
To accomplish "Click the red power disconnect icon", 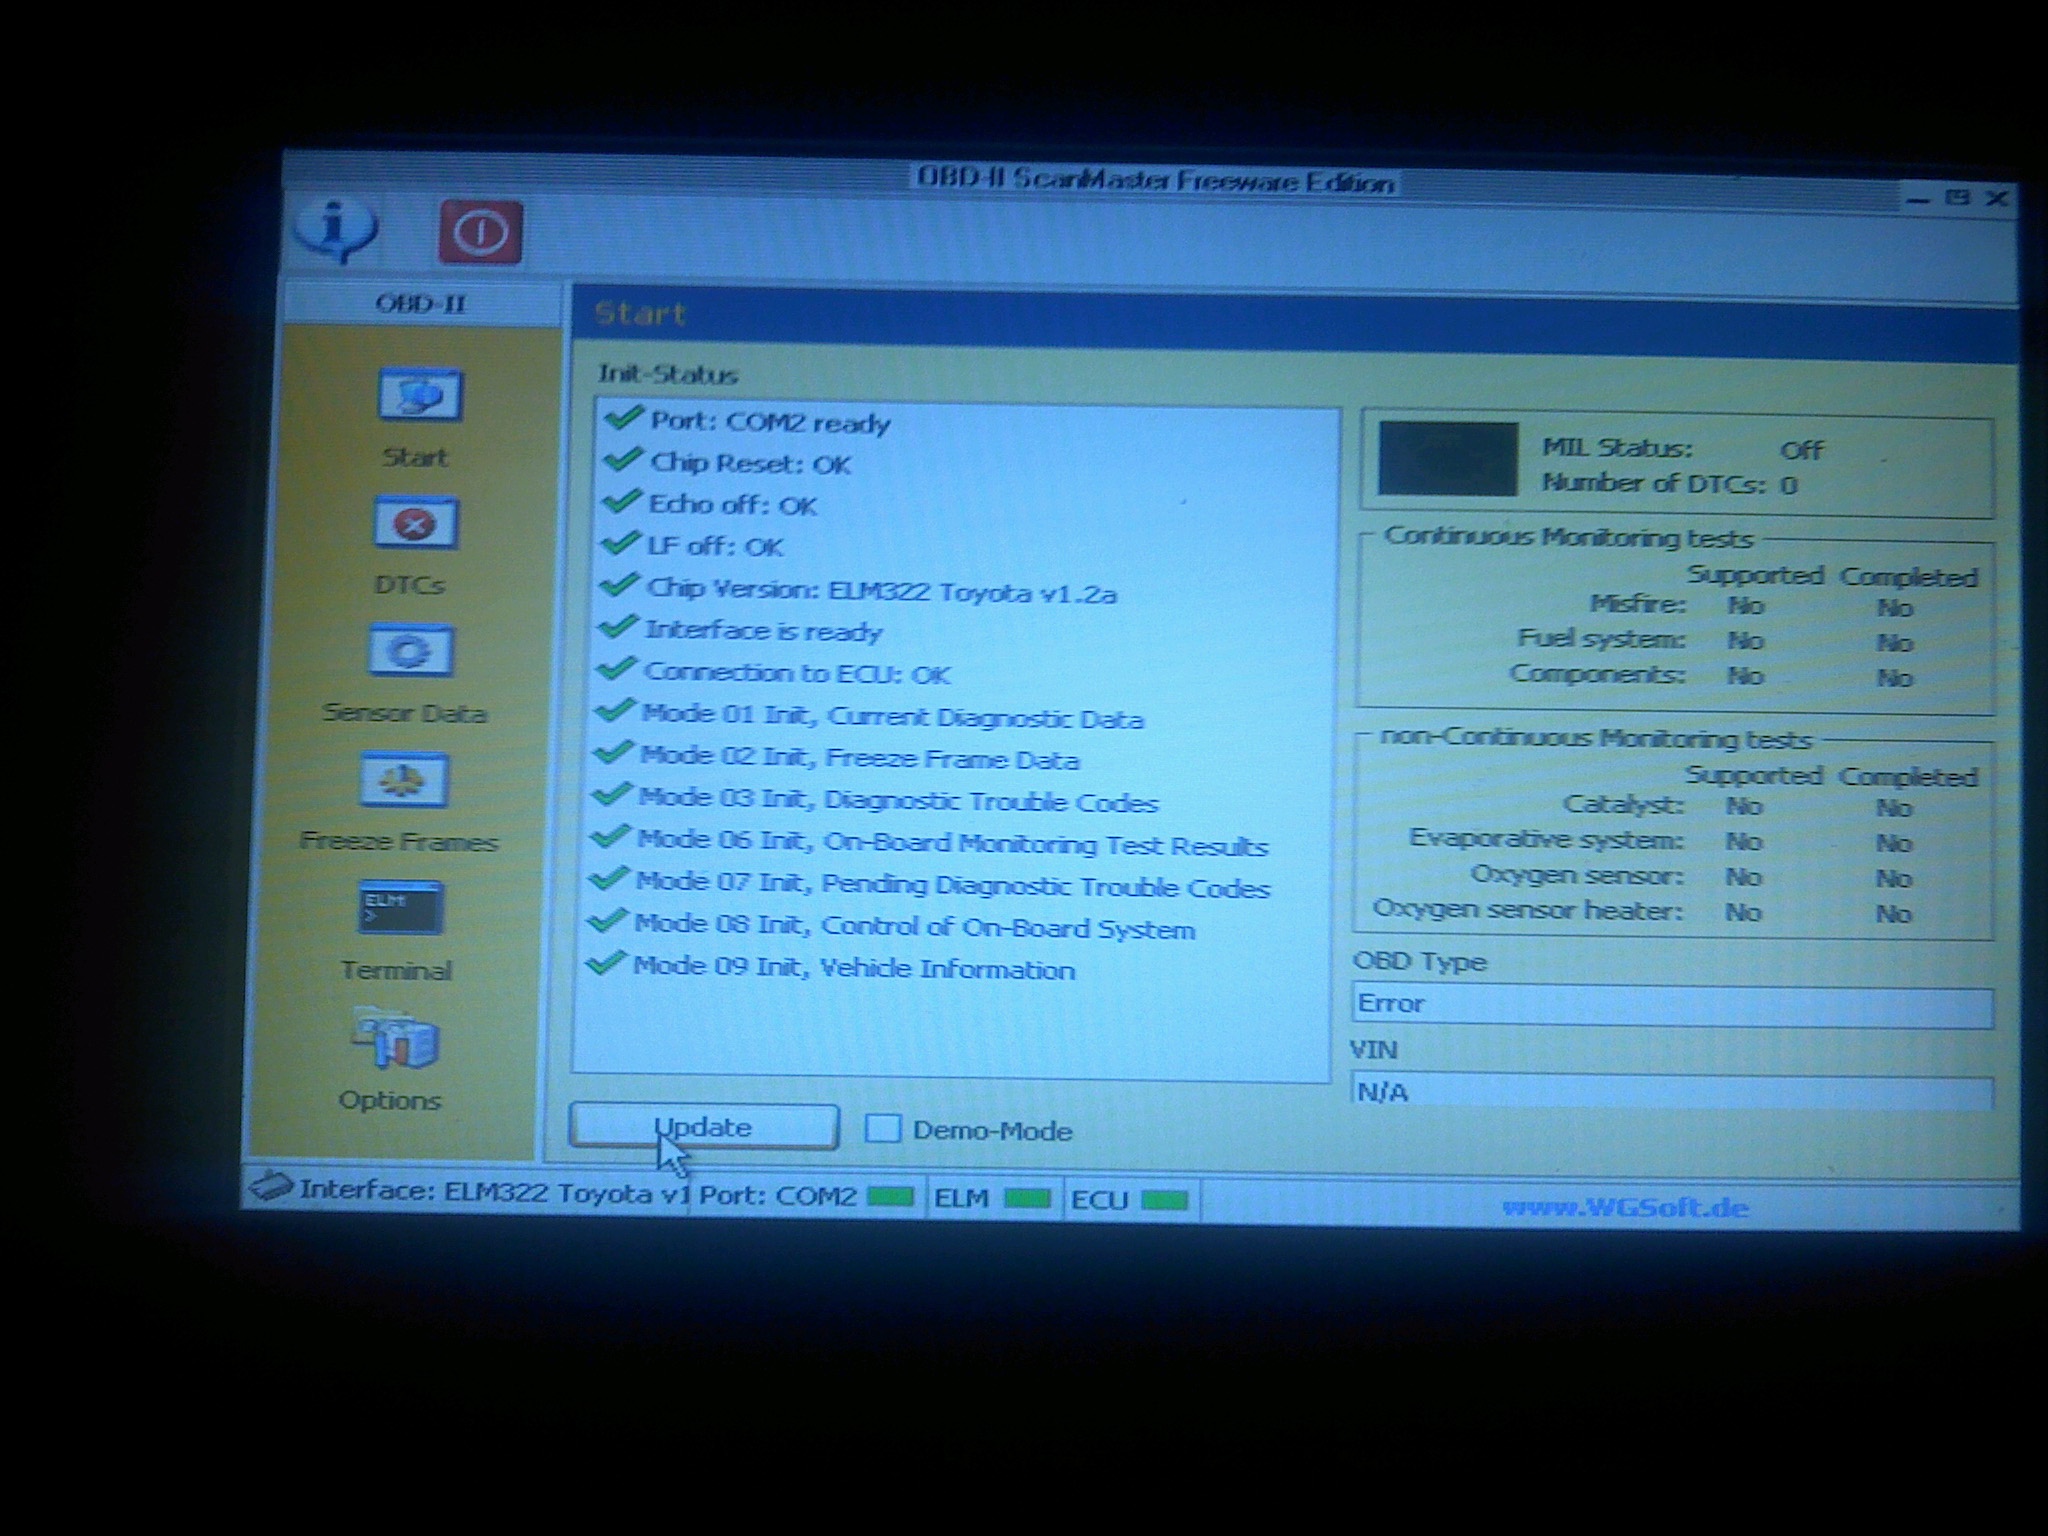I will tap(480, 232).
